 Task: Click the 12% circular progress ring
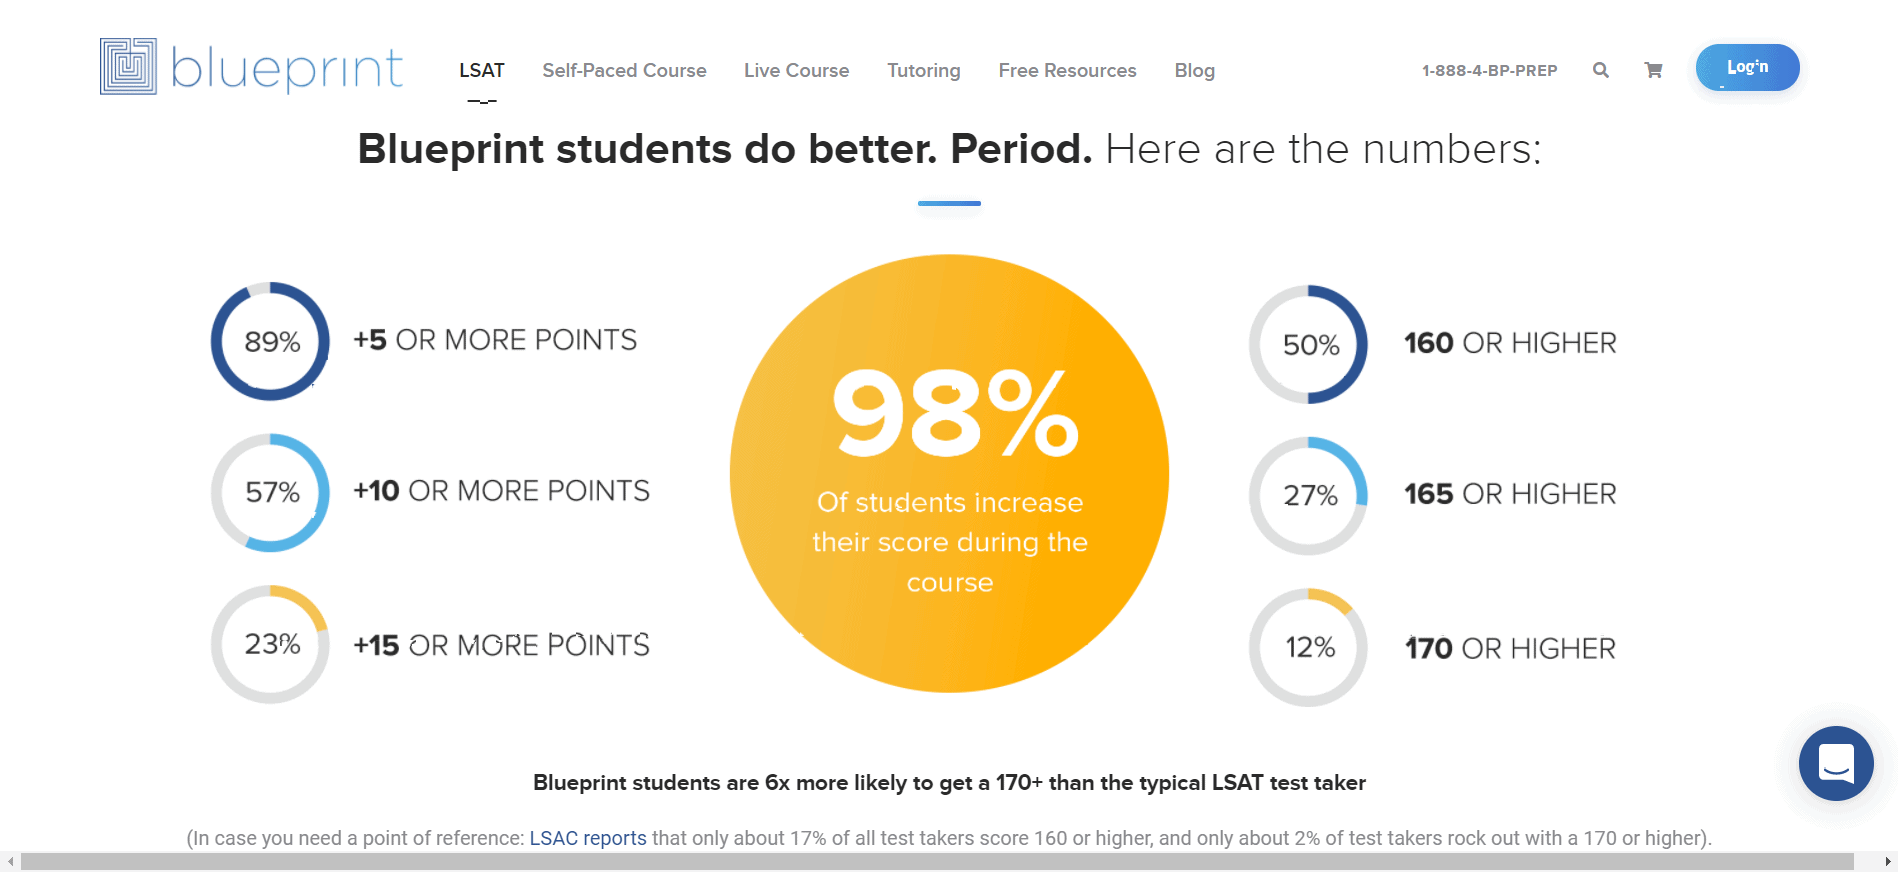pyautogui.click(x=1308, y=647)
